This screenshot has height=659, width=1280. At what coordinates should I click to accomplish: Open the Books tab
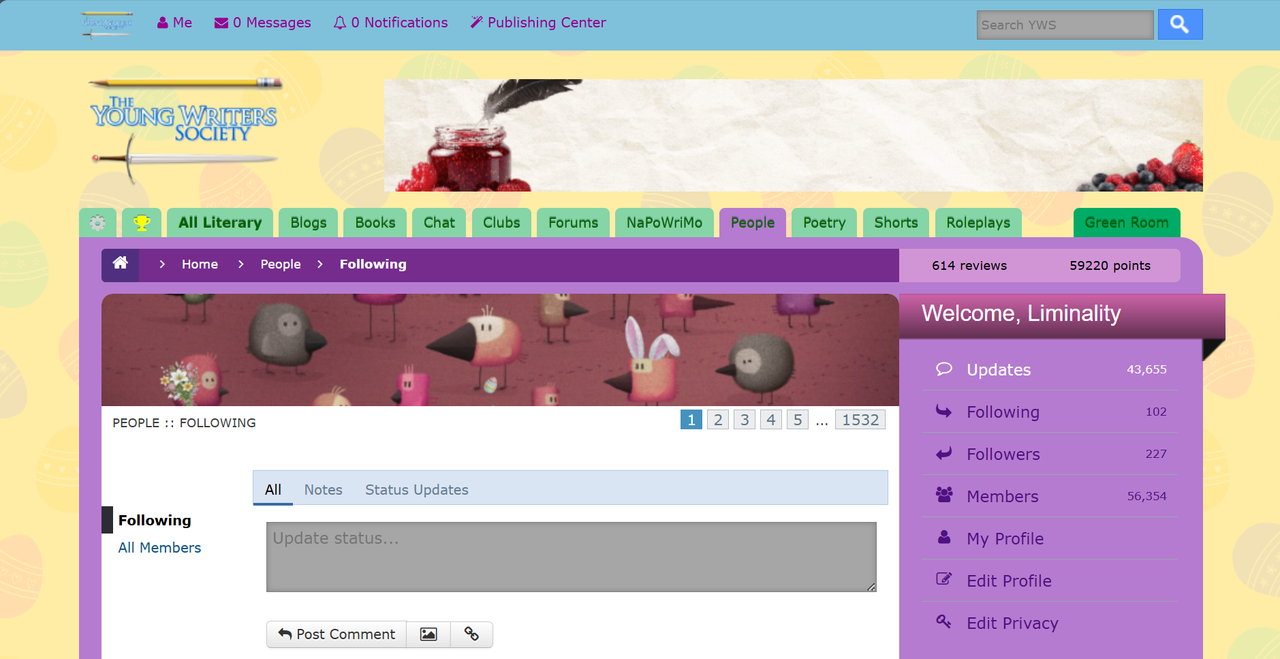click(x=375, y=223)
